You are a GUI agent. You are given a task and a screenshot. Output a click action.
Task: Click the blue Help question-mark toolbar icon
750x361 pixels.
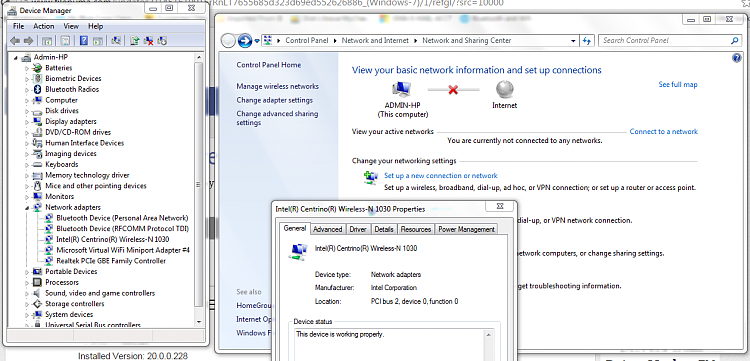point(84,41)
